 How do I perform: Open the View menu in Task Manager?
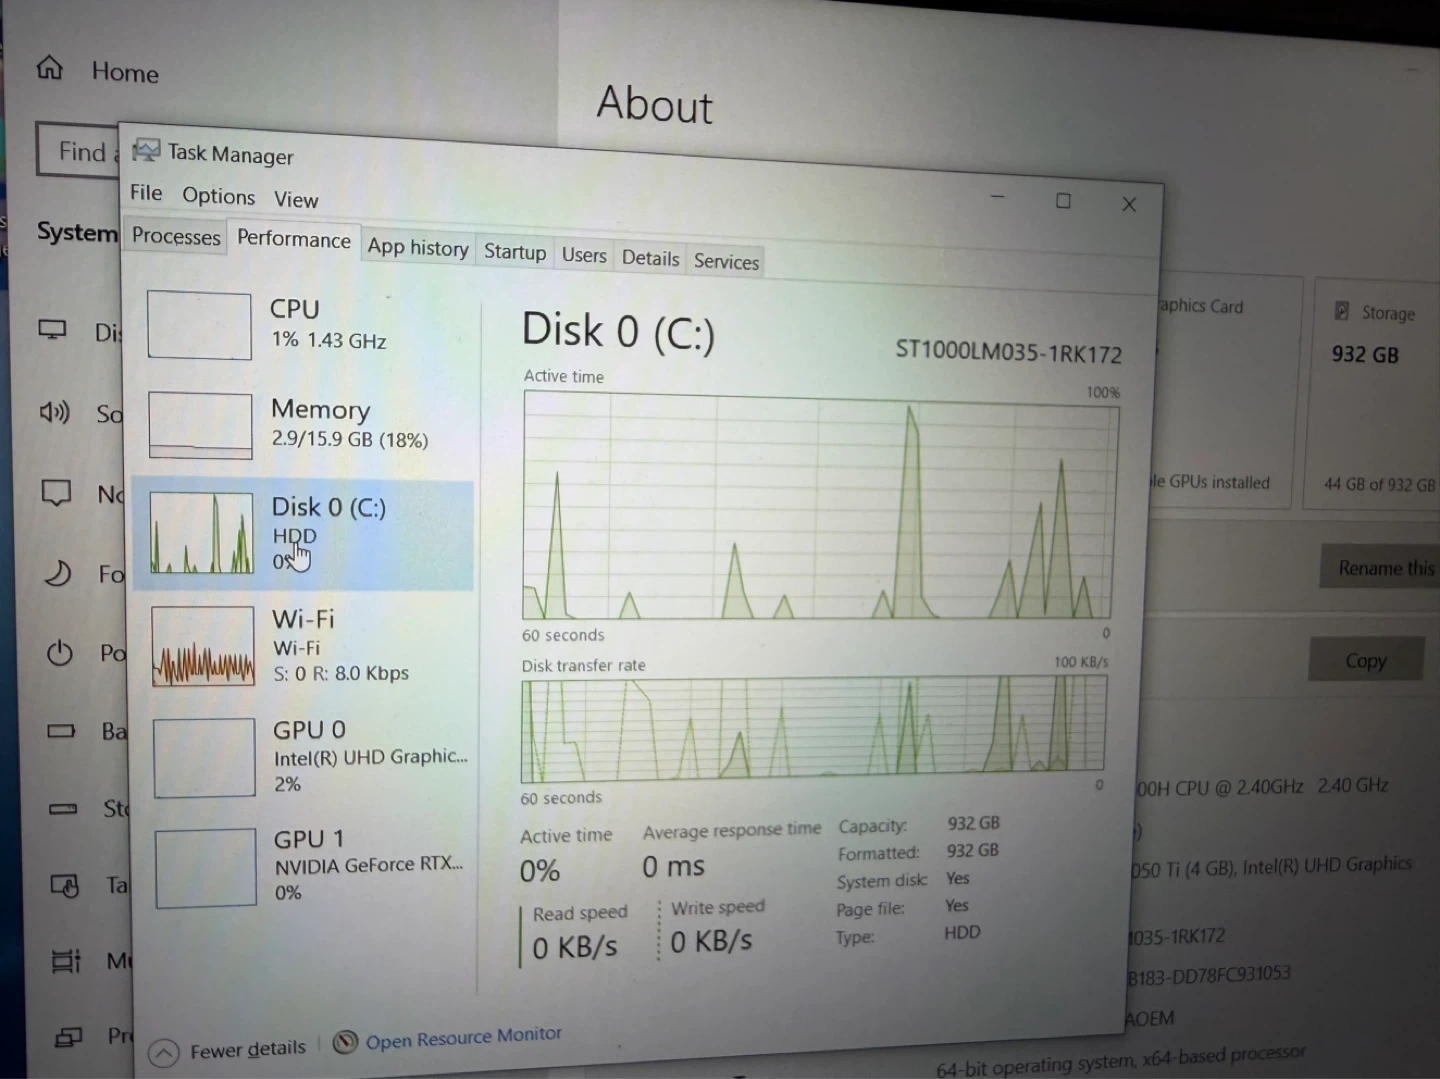(296, 199)
